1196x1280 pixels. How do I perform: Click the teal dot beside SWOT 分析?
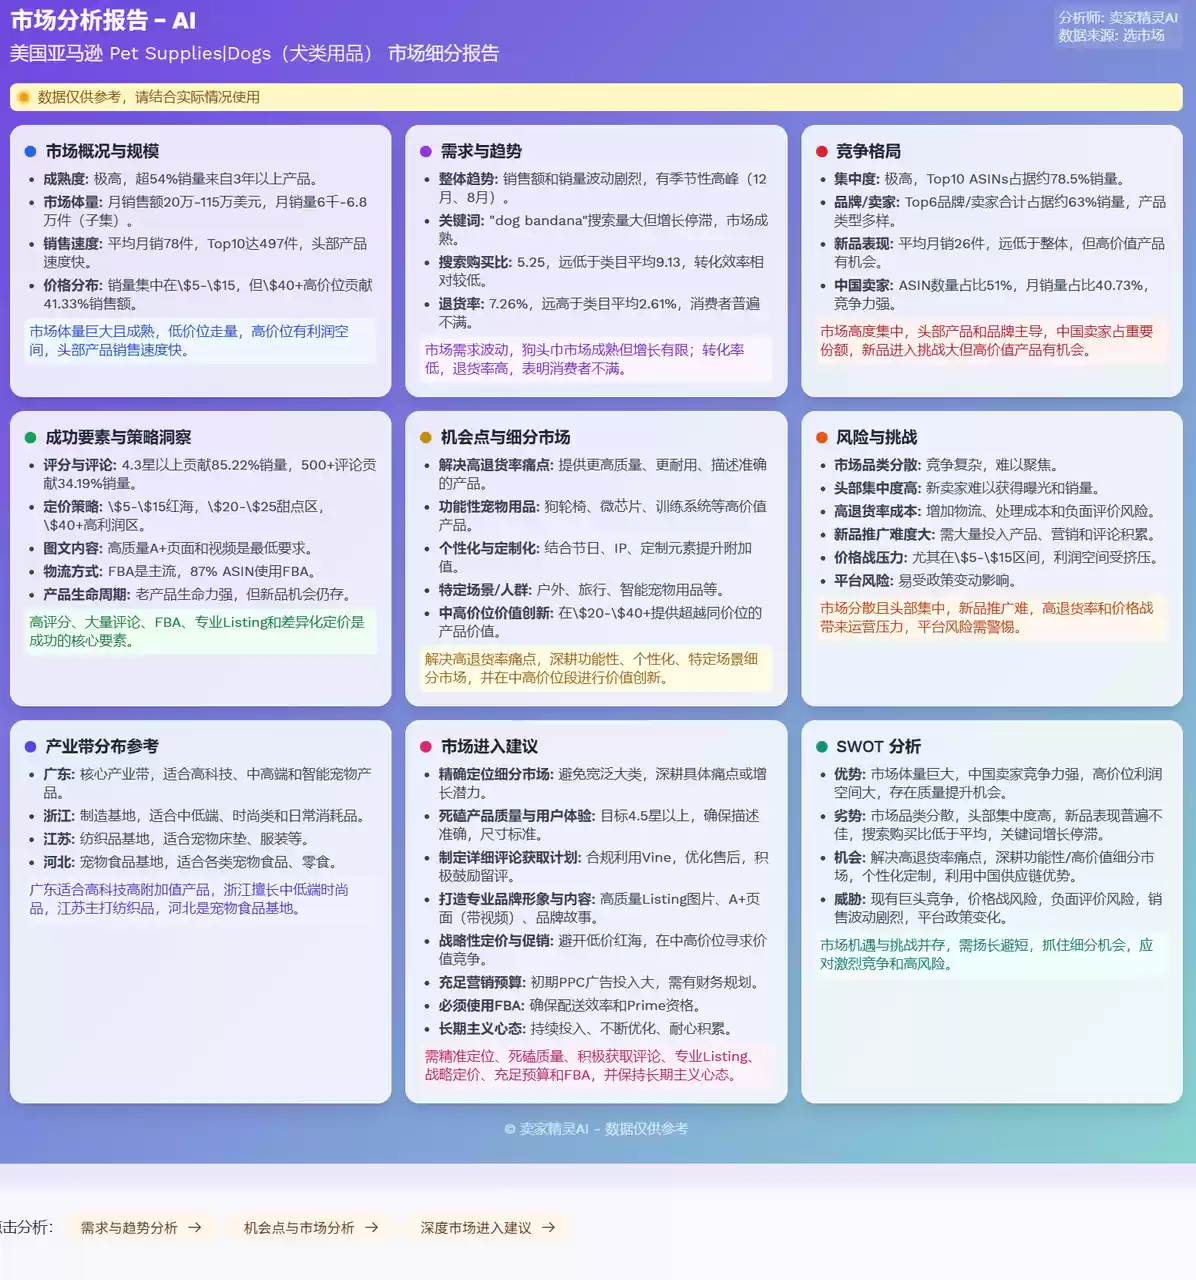point(822,747)
